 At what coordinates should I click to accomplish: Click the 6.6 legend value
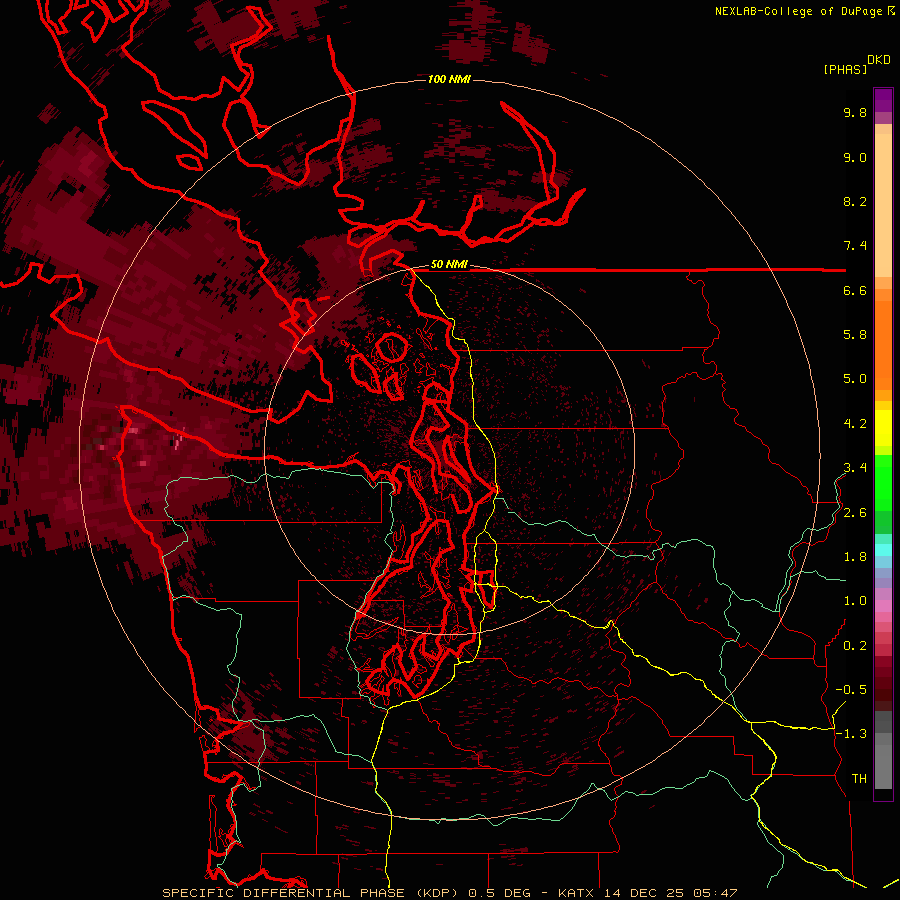(855, 290)
